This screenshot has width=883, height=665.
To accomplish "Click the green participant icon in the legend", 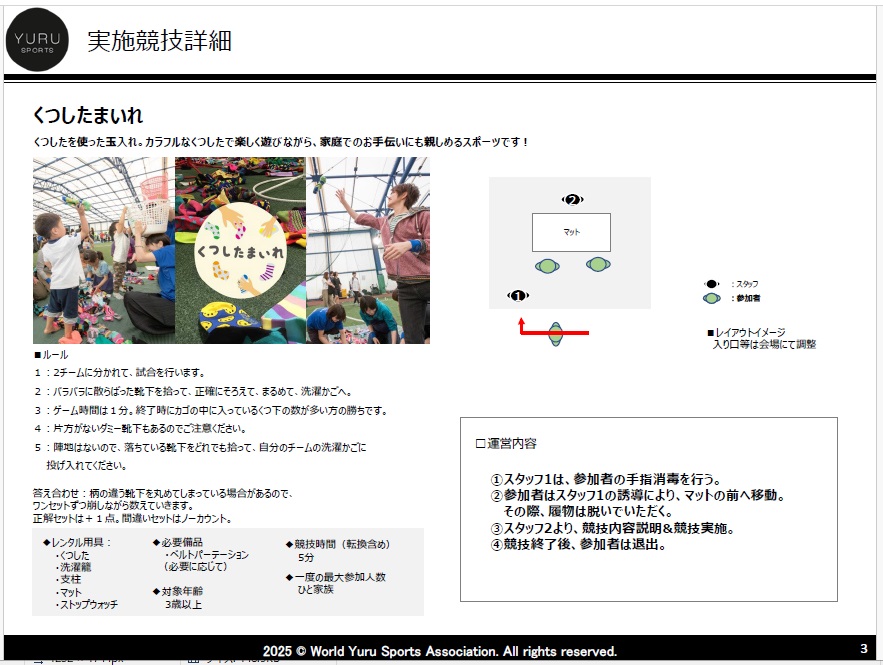I will coord(711,298).
